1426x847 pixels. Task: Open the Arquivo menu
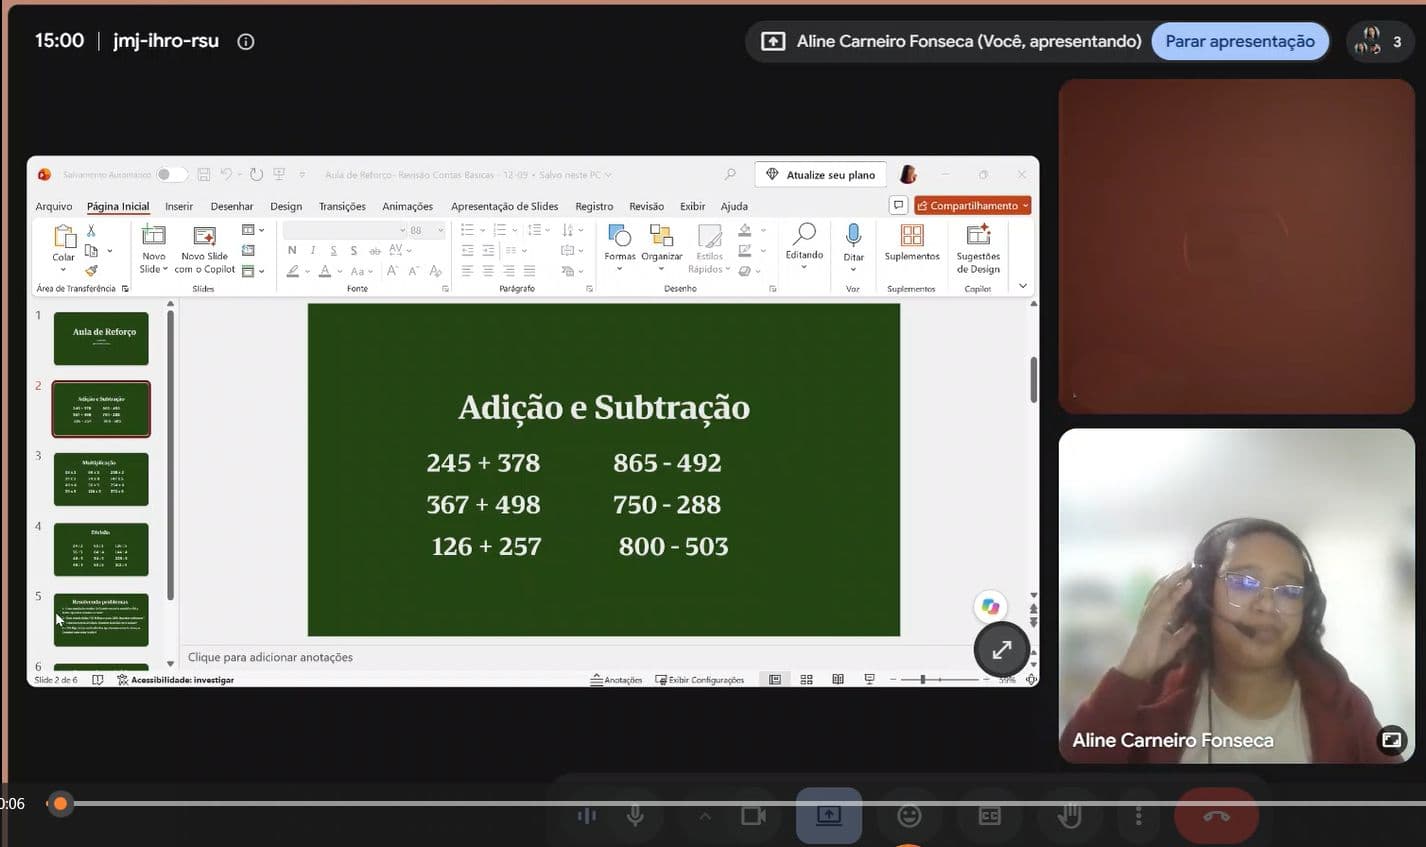[54, 206]
